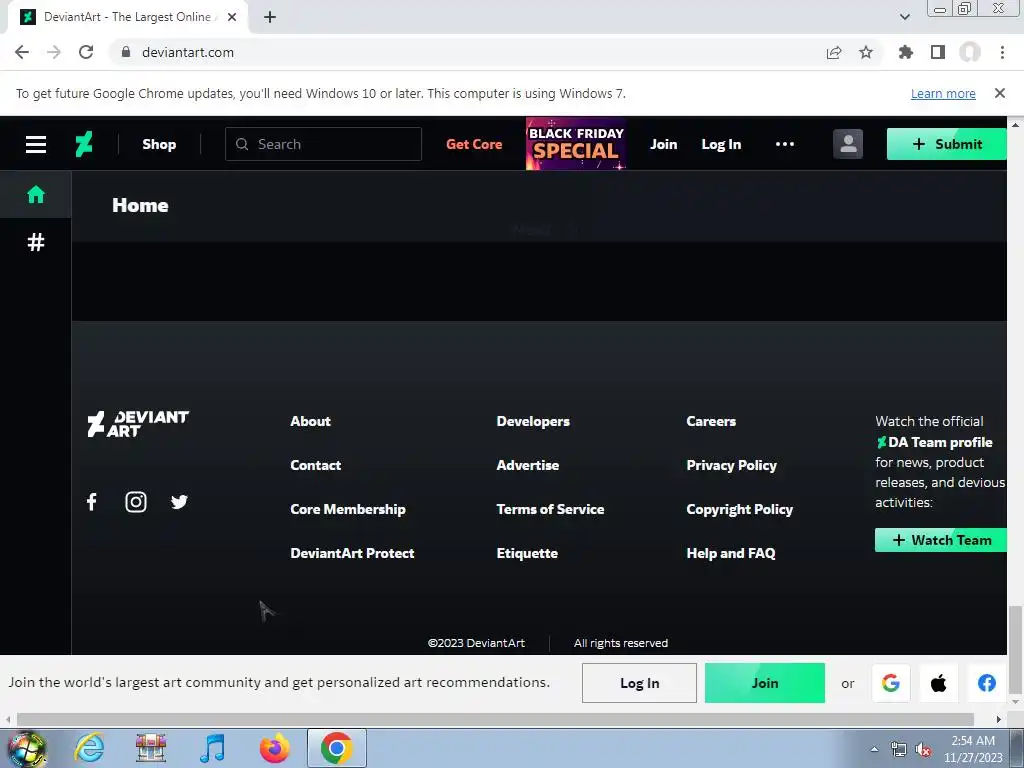This screenshot has width=1024, height=768.
Task: Open the Terms of Service link
Action: (550, 509)
